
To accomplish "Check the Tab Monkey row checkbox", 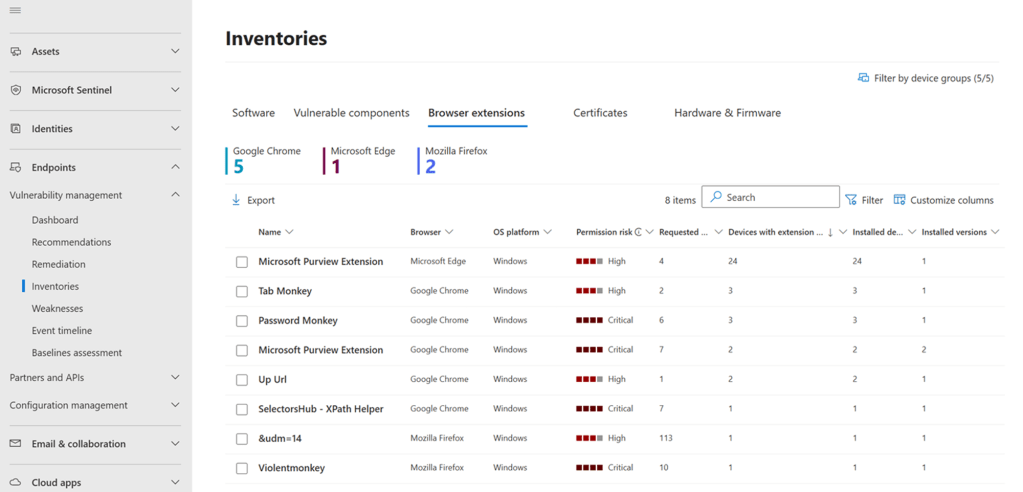I will (x=242, y=291).
